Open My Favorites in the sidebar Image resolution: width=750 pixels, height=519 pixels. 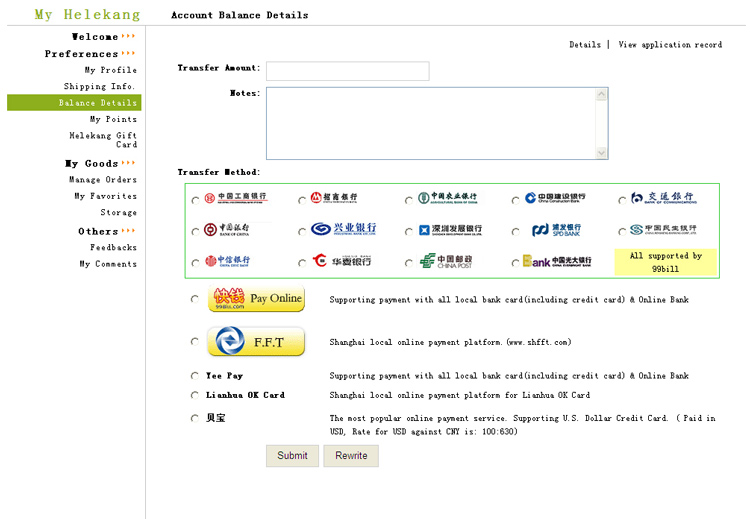pyautogui.click(x=106, y=196)
